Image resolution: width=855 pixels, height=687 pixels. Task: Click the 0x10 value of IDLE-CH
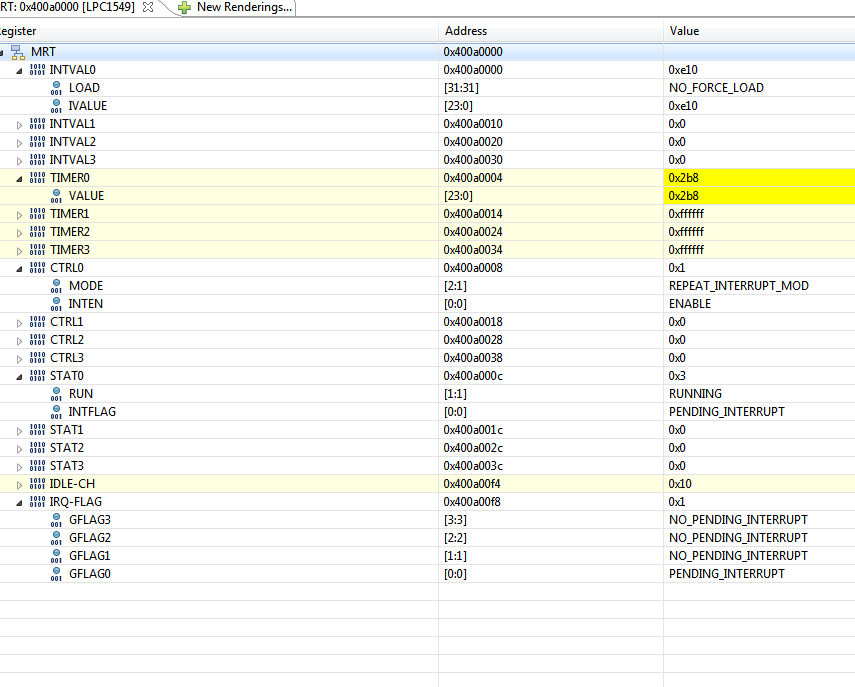click(x=679, y=484)
